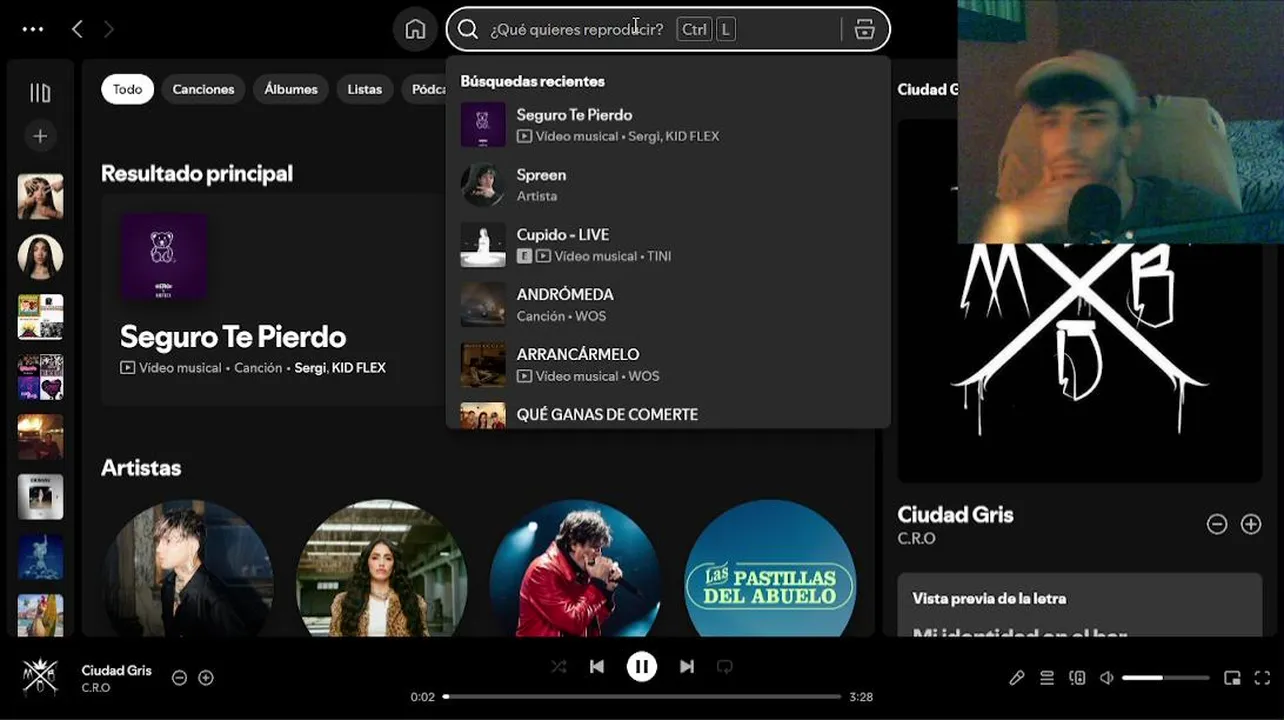This screenshot has height=720, width=1284.
Task: Open the now-playing cover thumbnail in bottom bar
Action: point(40,677)
